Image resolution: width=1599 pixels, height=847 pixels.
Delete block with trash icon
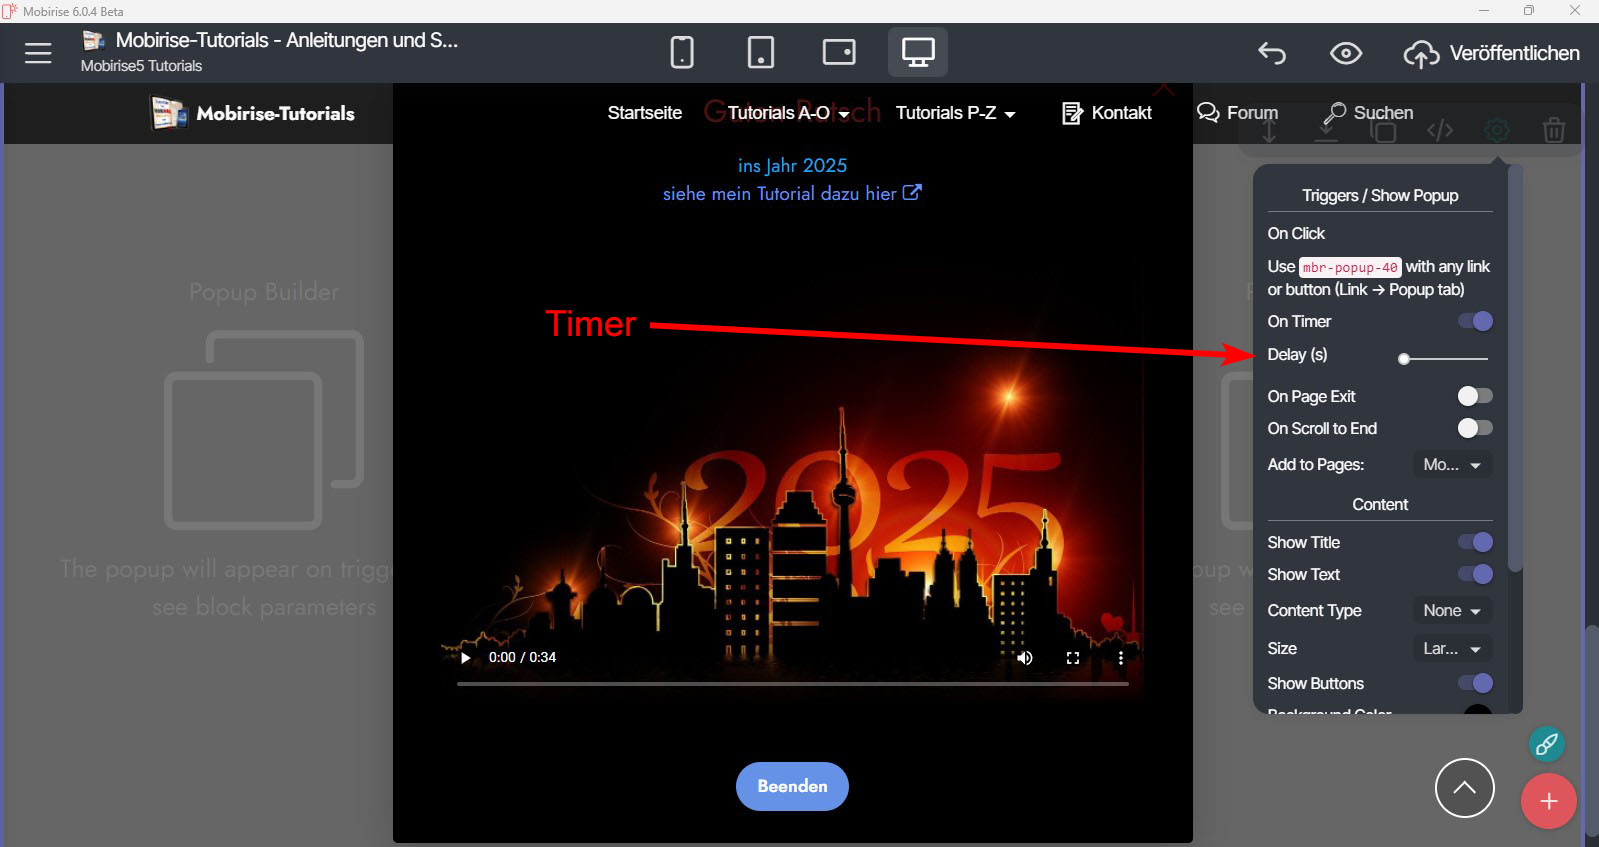pos(1554,130)
